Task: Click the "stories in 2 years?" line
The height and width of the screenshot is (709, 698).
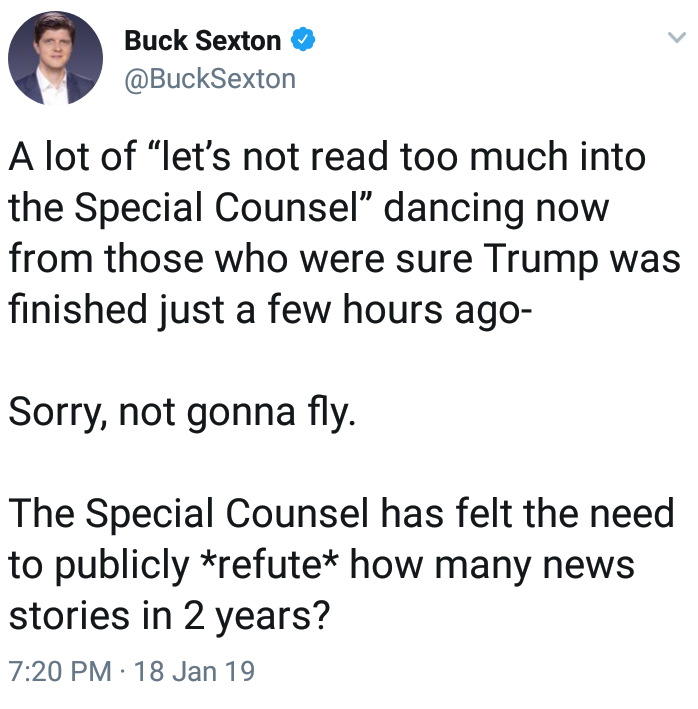Action: (x=169, y=616)
